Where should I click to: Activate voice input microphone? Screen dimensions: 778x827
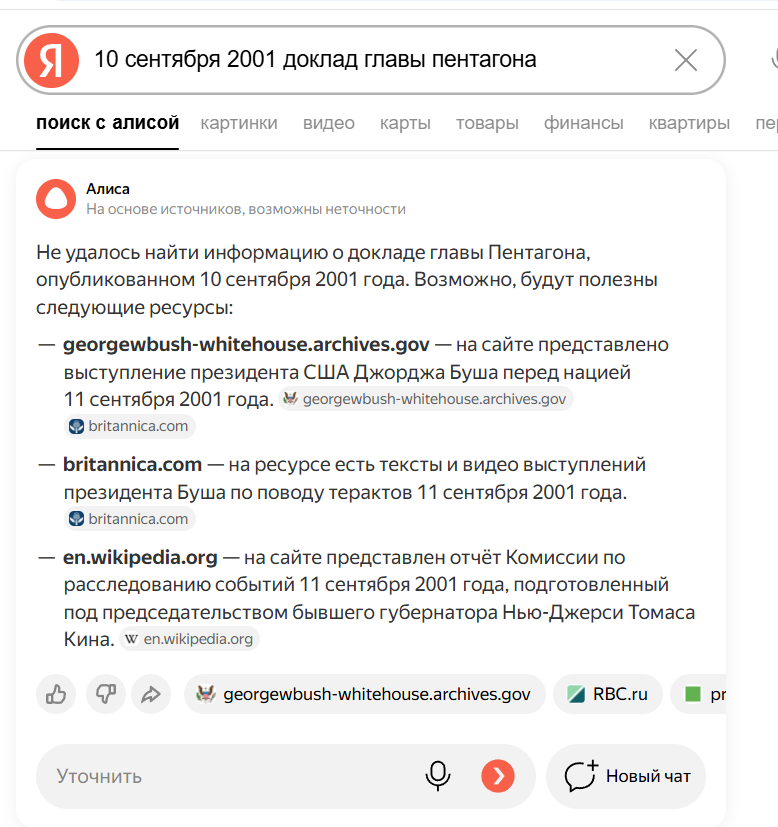437,776
